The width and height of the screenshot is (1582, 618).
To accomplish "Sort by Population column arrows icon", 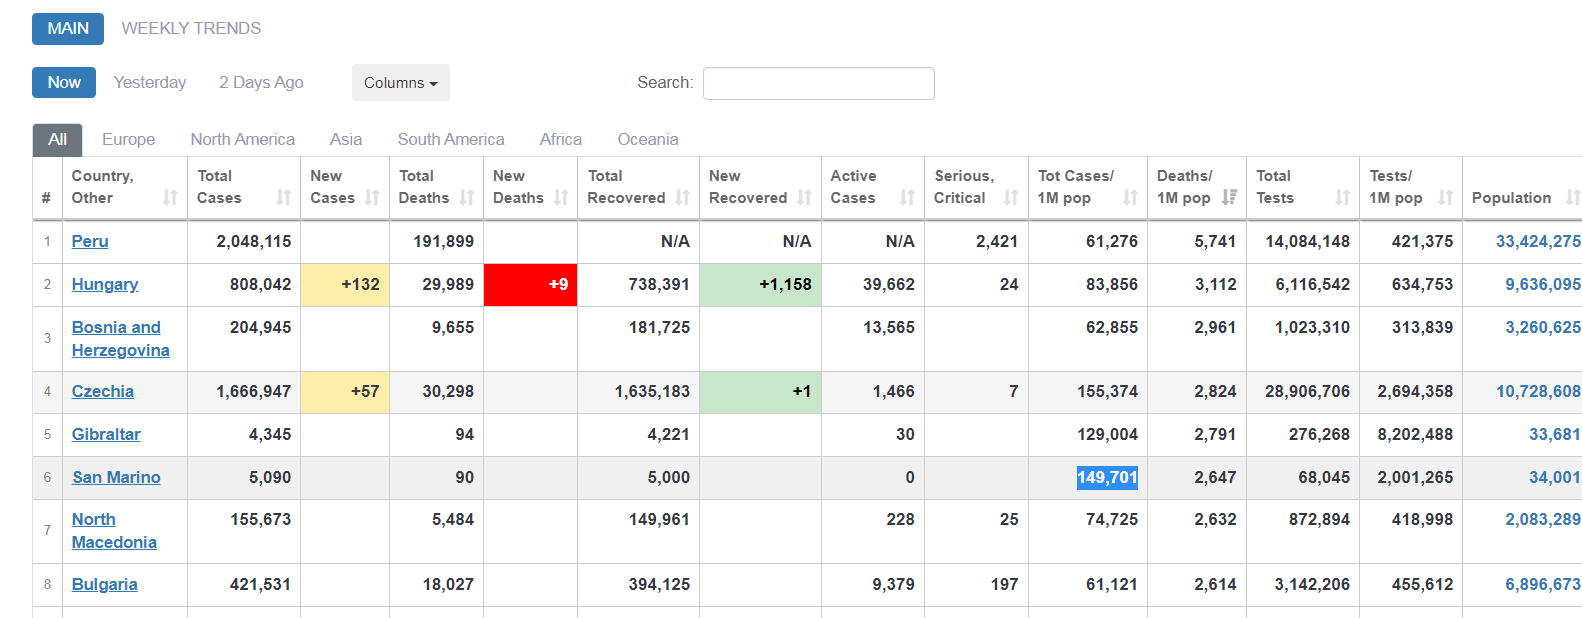I will (x=1572, y=198).
